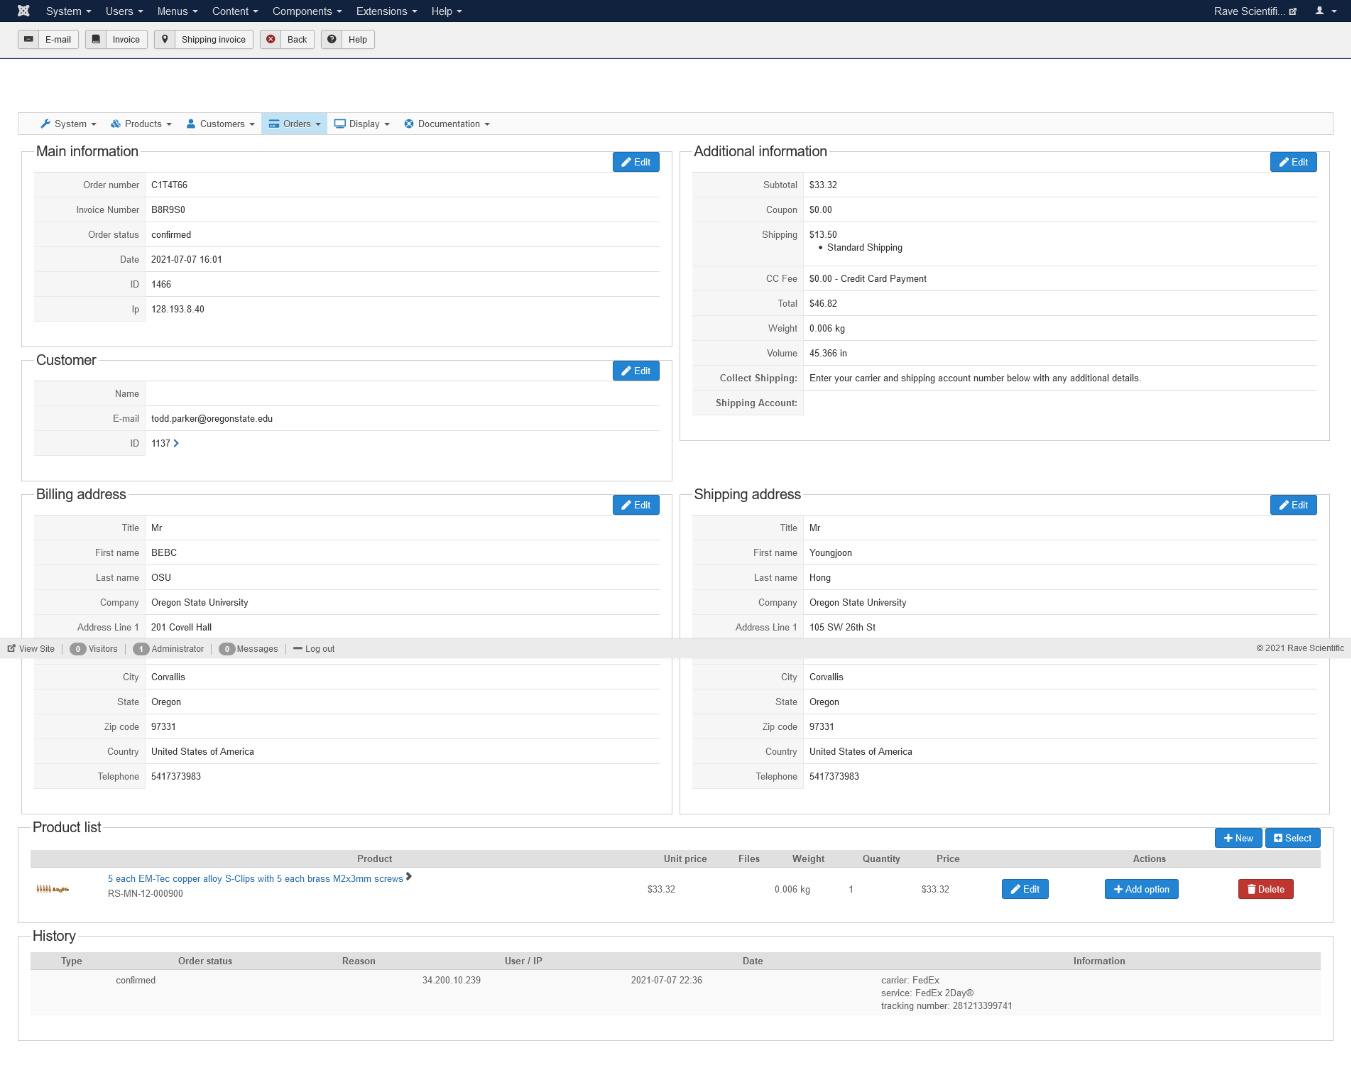This screenshot has height=1080, width=1351.
Task: Open the Extensions top menu
Action: click(387, 11)
